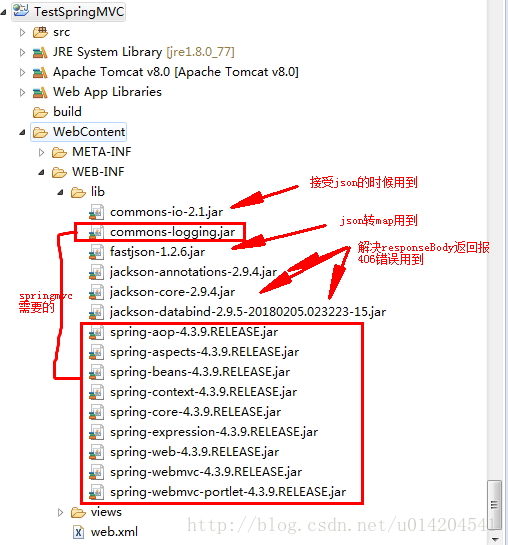The width and height of the screenshot is (508, 545).
Task: Select spring-web-4.3.9.RELEASE.jar file name
Action: 195,452
